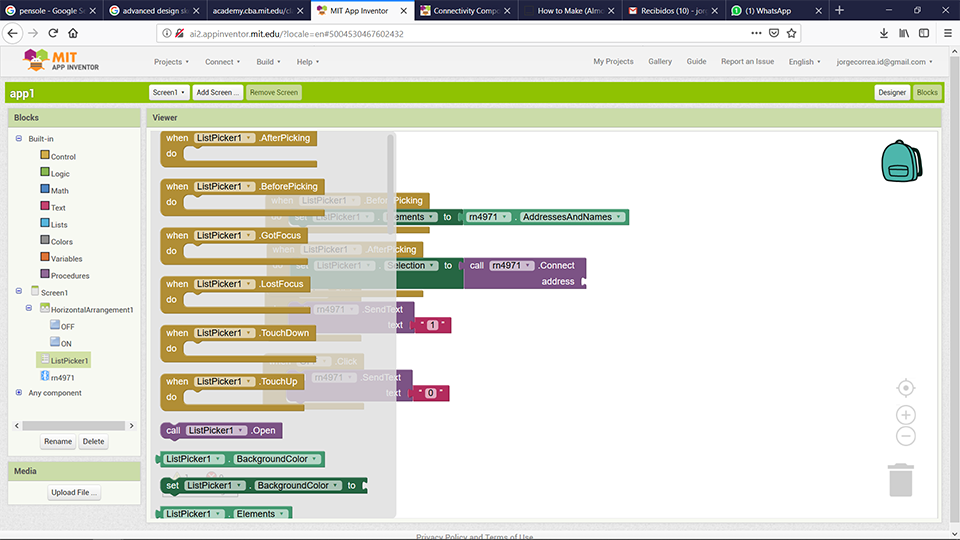
Task: Click the Rename button
Action: point(58,441)
